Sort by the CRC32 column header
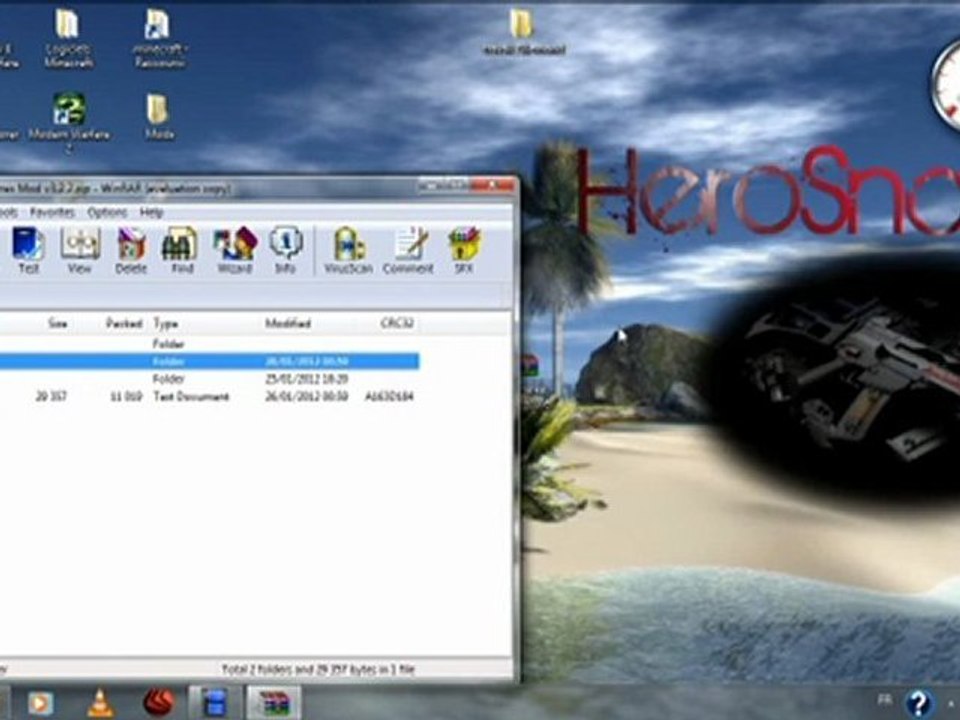The height and width of the screenshot is (720, 960). (x=397, y=323)
